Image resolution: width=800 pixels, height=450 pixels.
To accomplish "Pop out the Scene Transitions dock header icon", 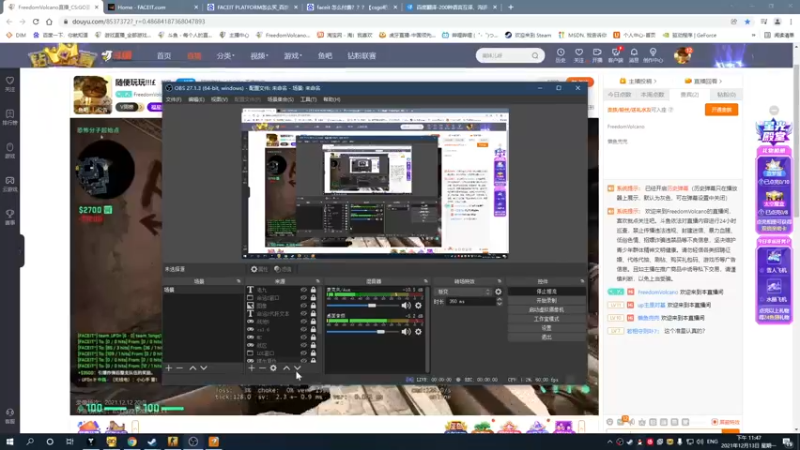I will pos(499,281).
